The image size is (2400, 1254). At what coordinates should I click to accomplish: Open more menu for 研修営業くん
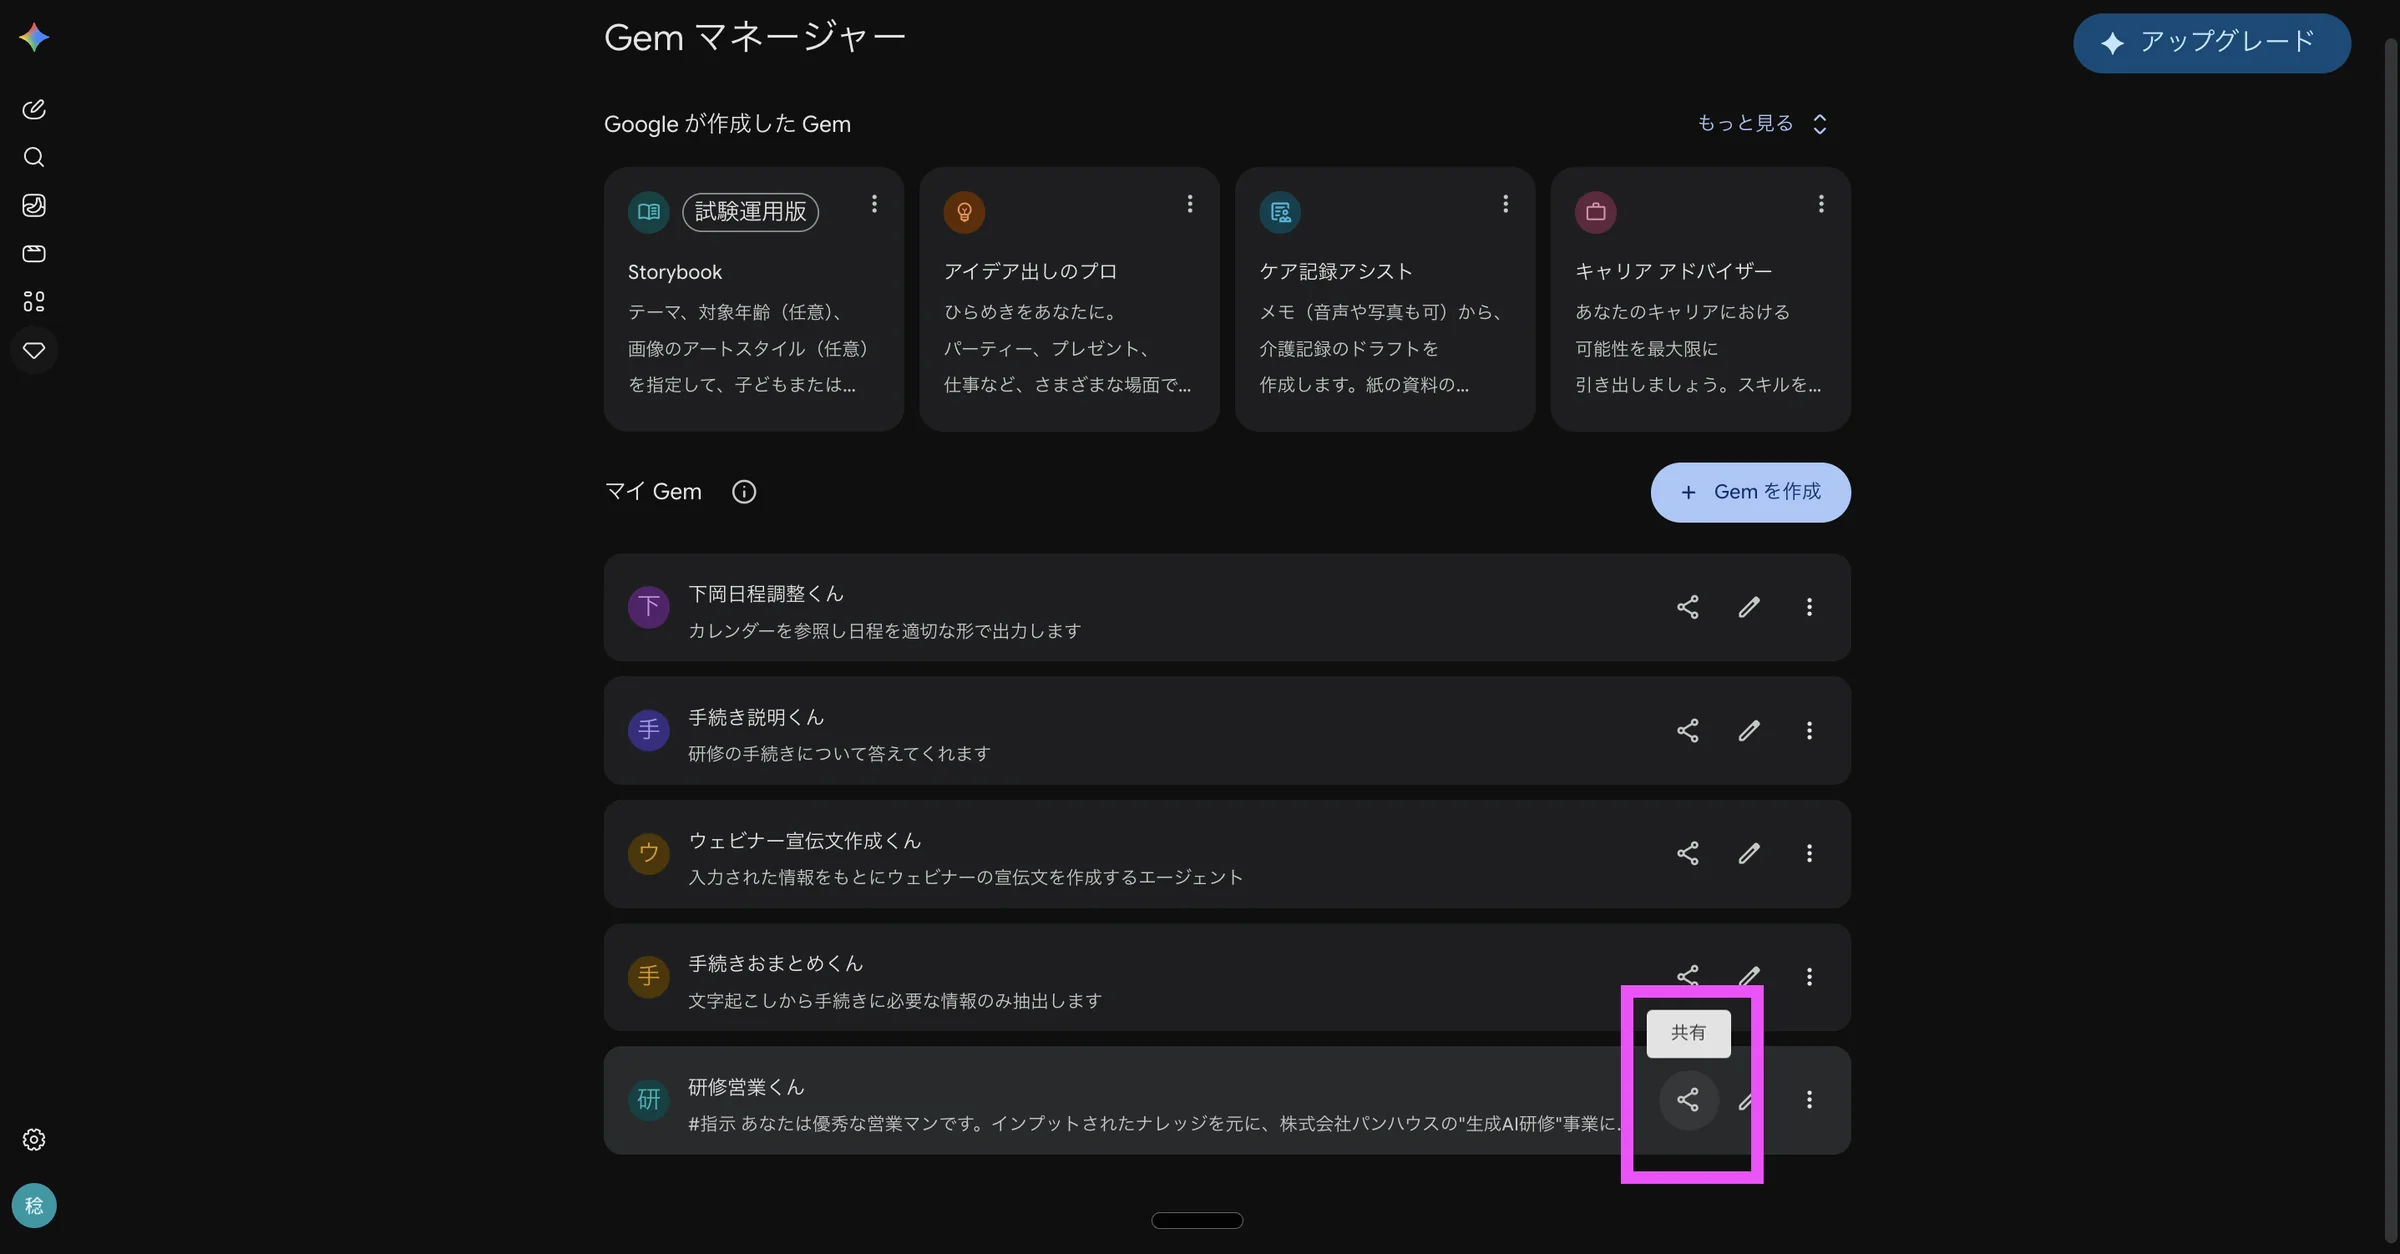pos(1809,1100)
